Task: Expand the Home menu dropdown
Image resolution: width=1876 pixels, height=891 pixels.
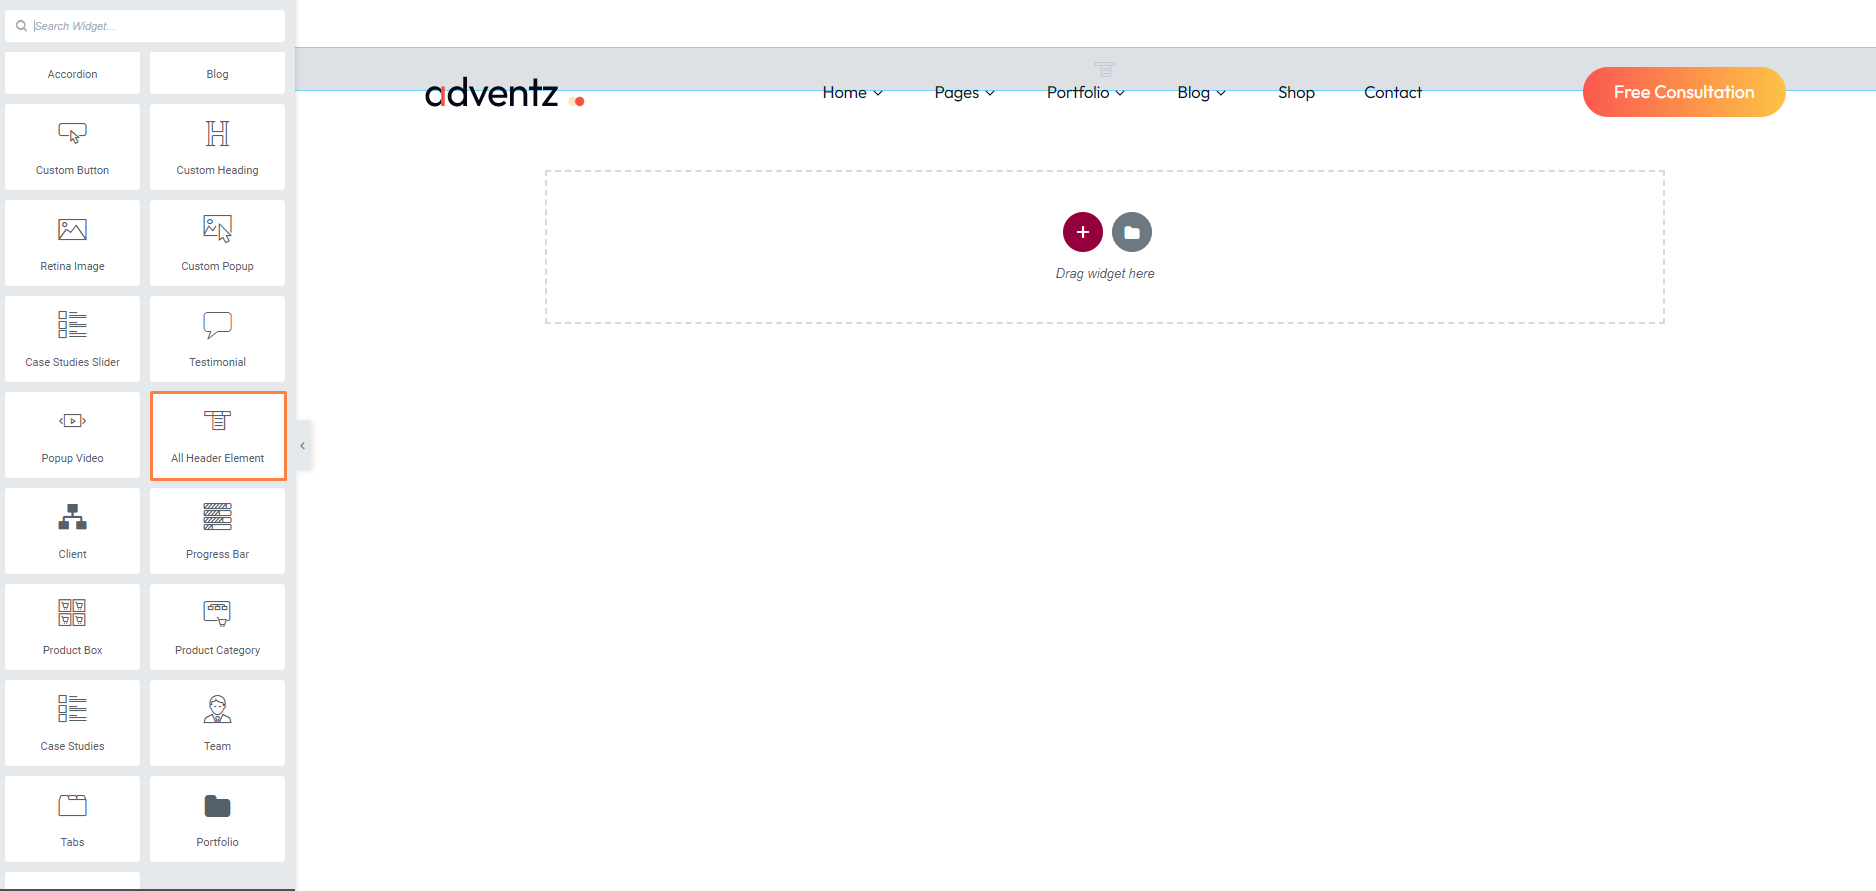Action: pyautogui.click(x=852, y=92)
